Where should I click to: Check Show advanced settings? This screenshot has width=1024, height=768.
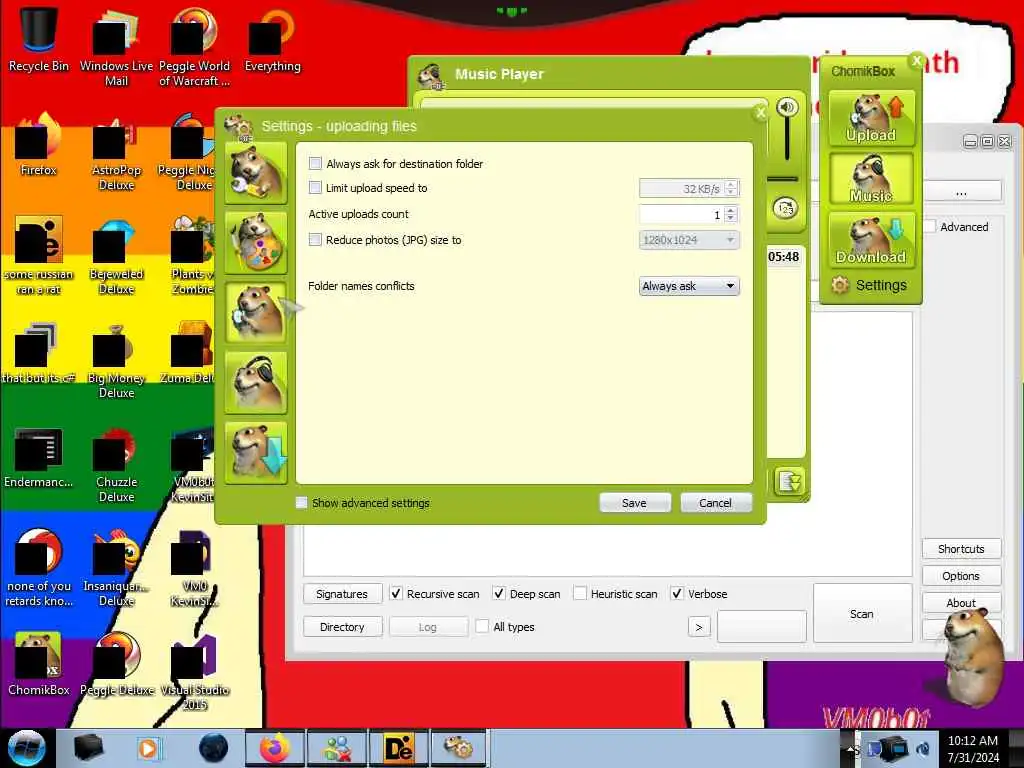tap(301, 502)
